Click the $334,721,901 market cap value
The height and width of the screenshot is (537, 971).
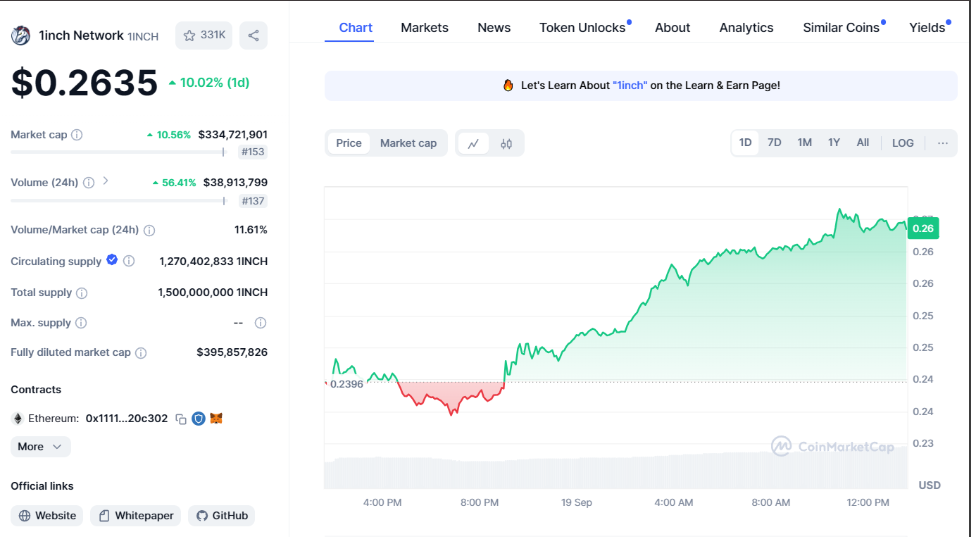coord(233,134)
